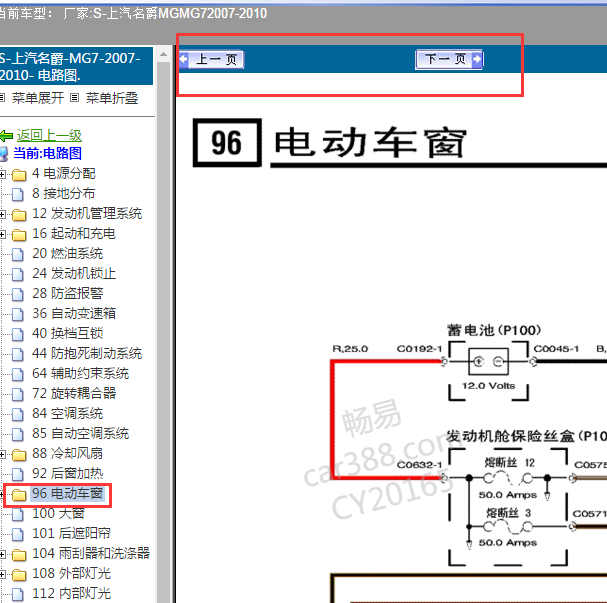Expand the 108 外部灯光 folder node
This screenshot has height=603, width=607.
(2, 574)
